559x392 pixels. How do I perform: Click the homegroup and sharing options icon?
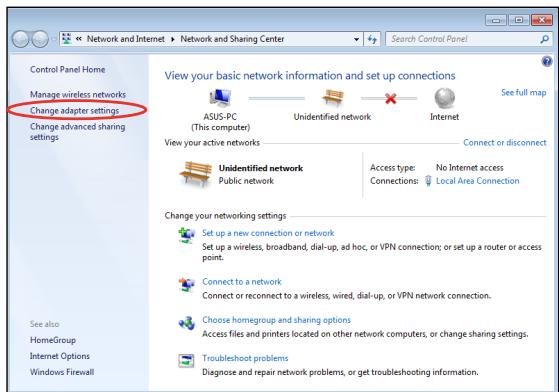(186, 323)
